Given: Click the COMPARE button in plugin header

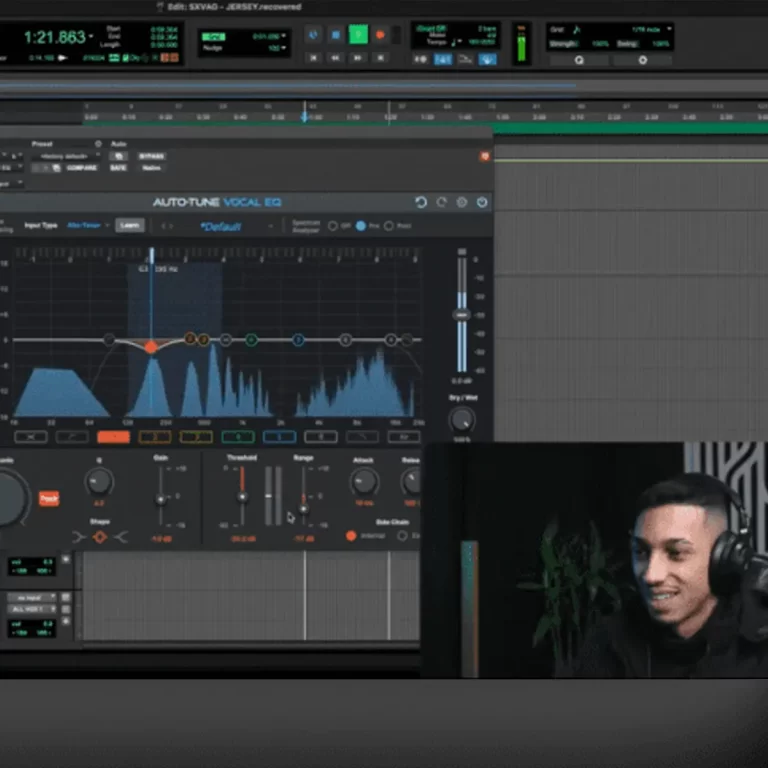Looking at the screenshot, I should click(81, 168).
